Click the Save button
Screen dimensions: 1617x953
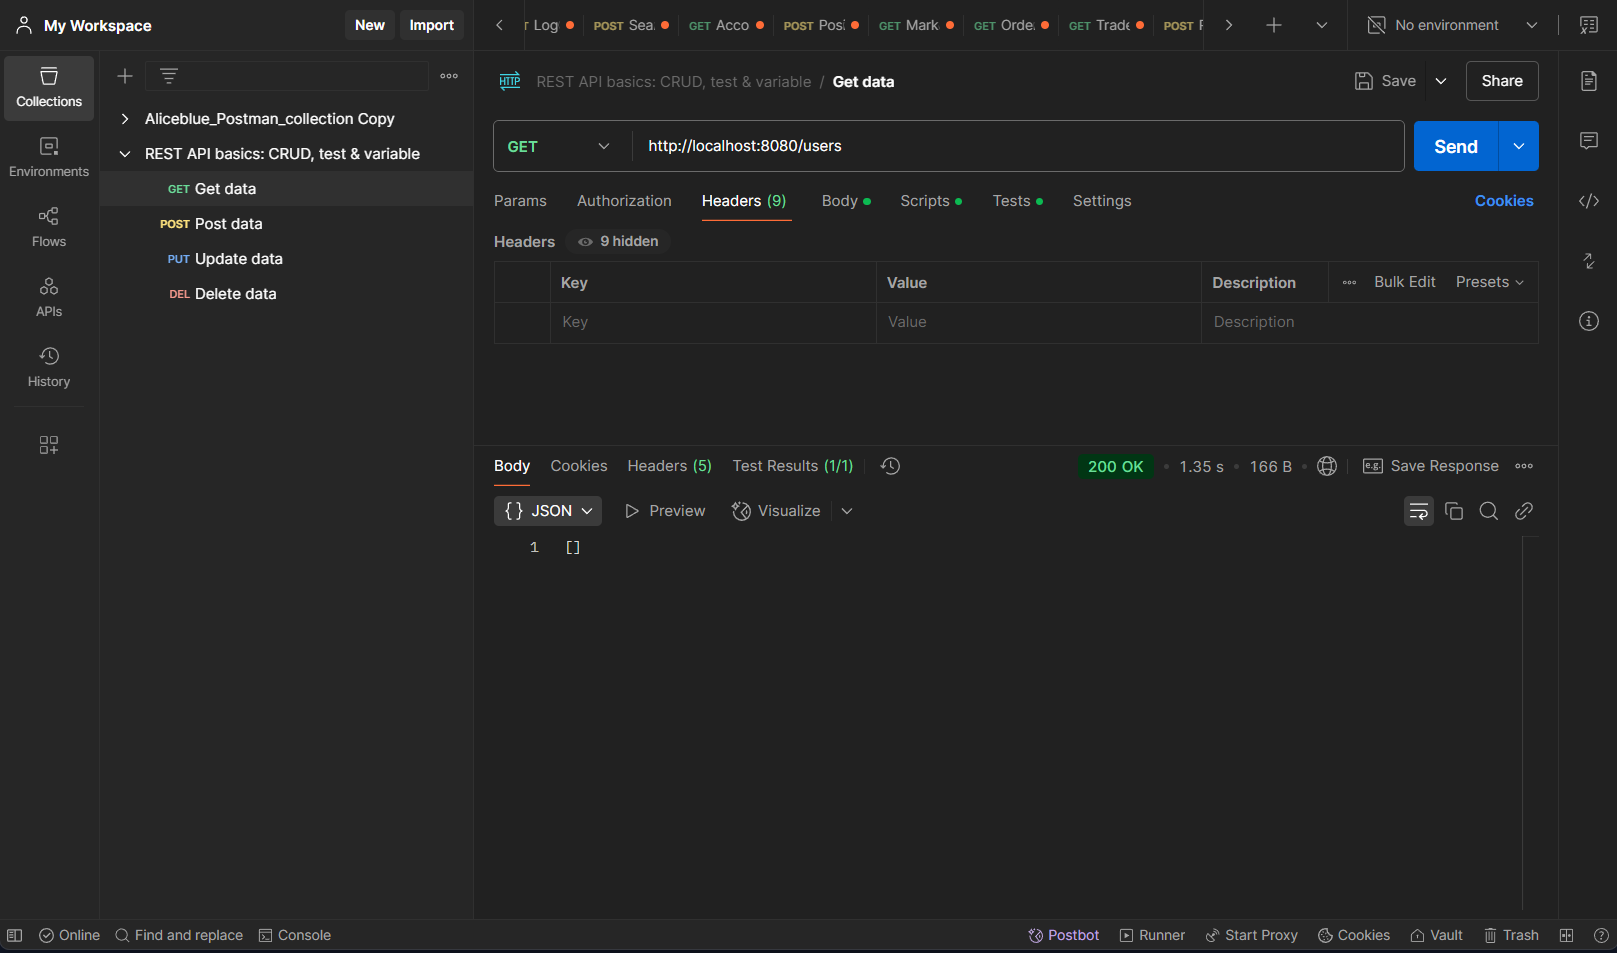point(1385,81)
